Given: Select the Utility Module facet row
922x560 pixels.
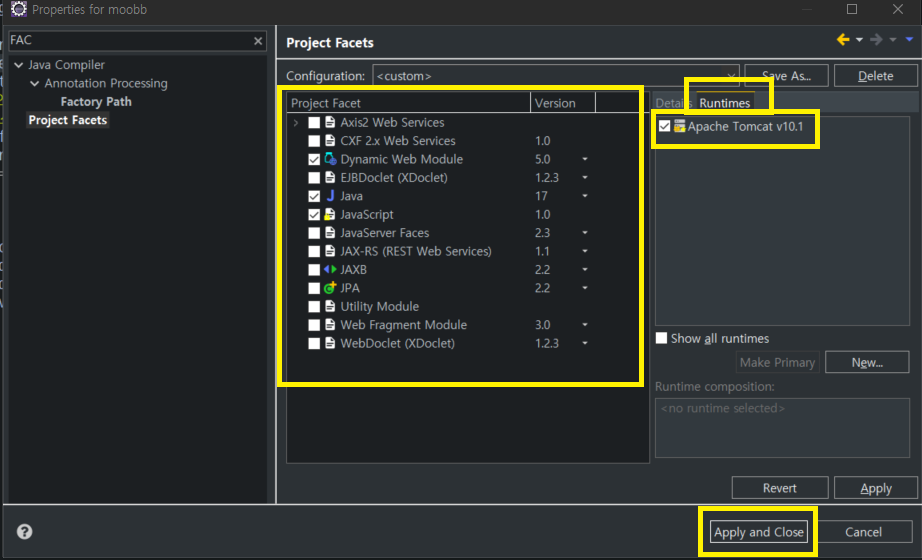Looking at the screenshot, I should 380,306.
